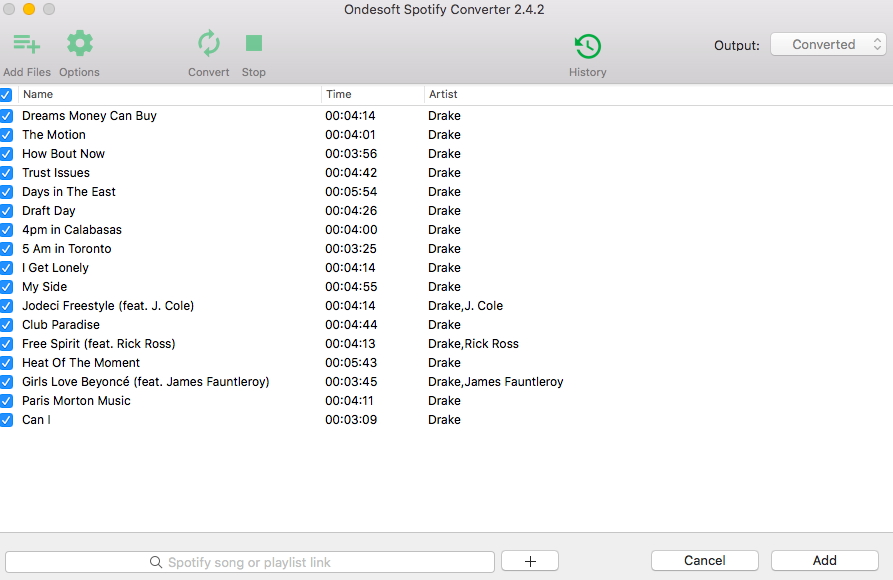
Task: Uncheck I Get Lonely checkbox
Action: click(x=6, y=268)
